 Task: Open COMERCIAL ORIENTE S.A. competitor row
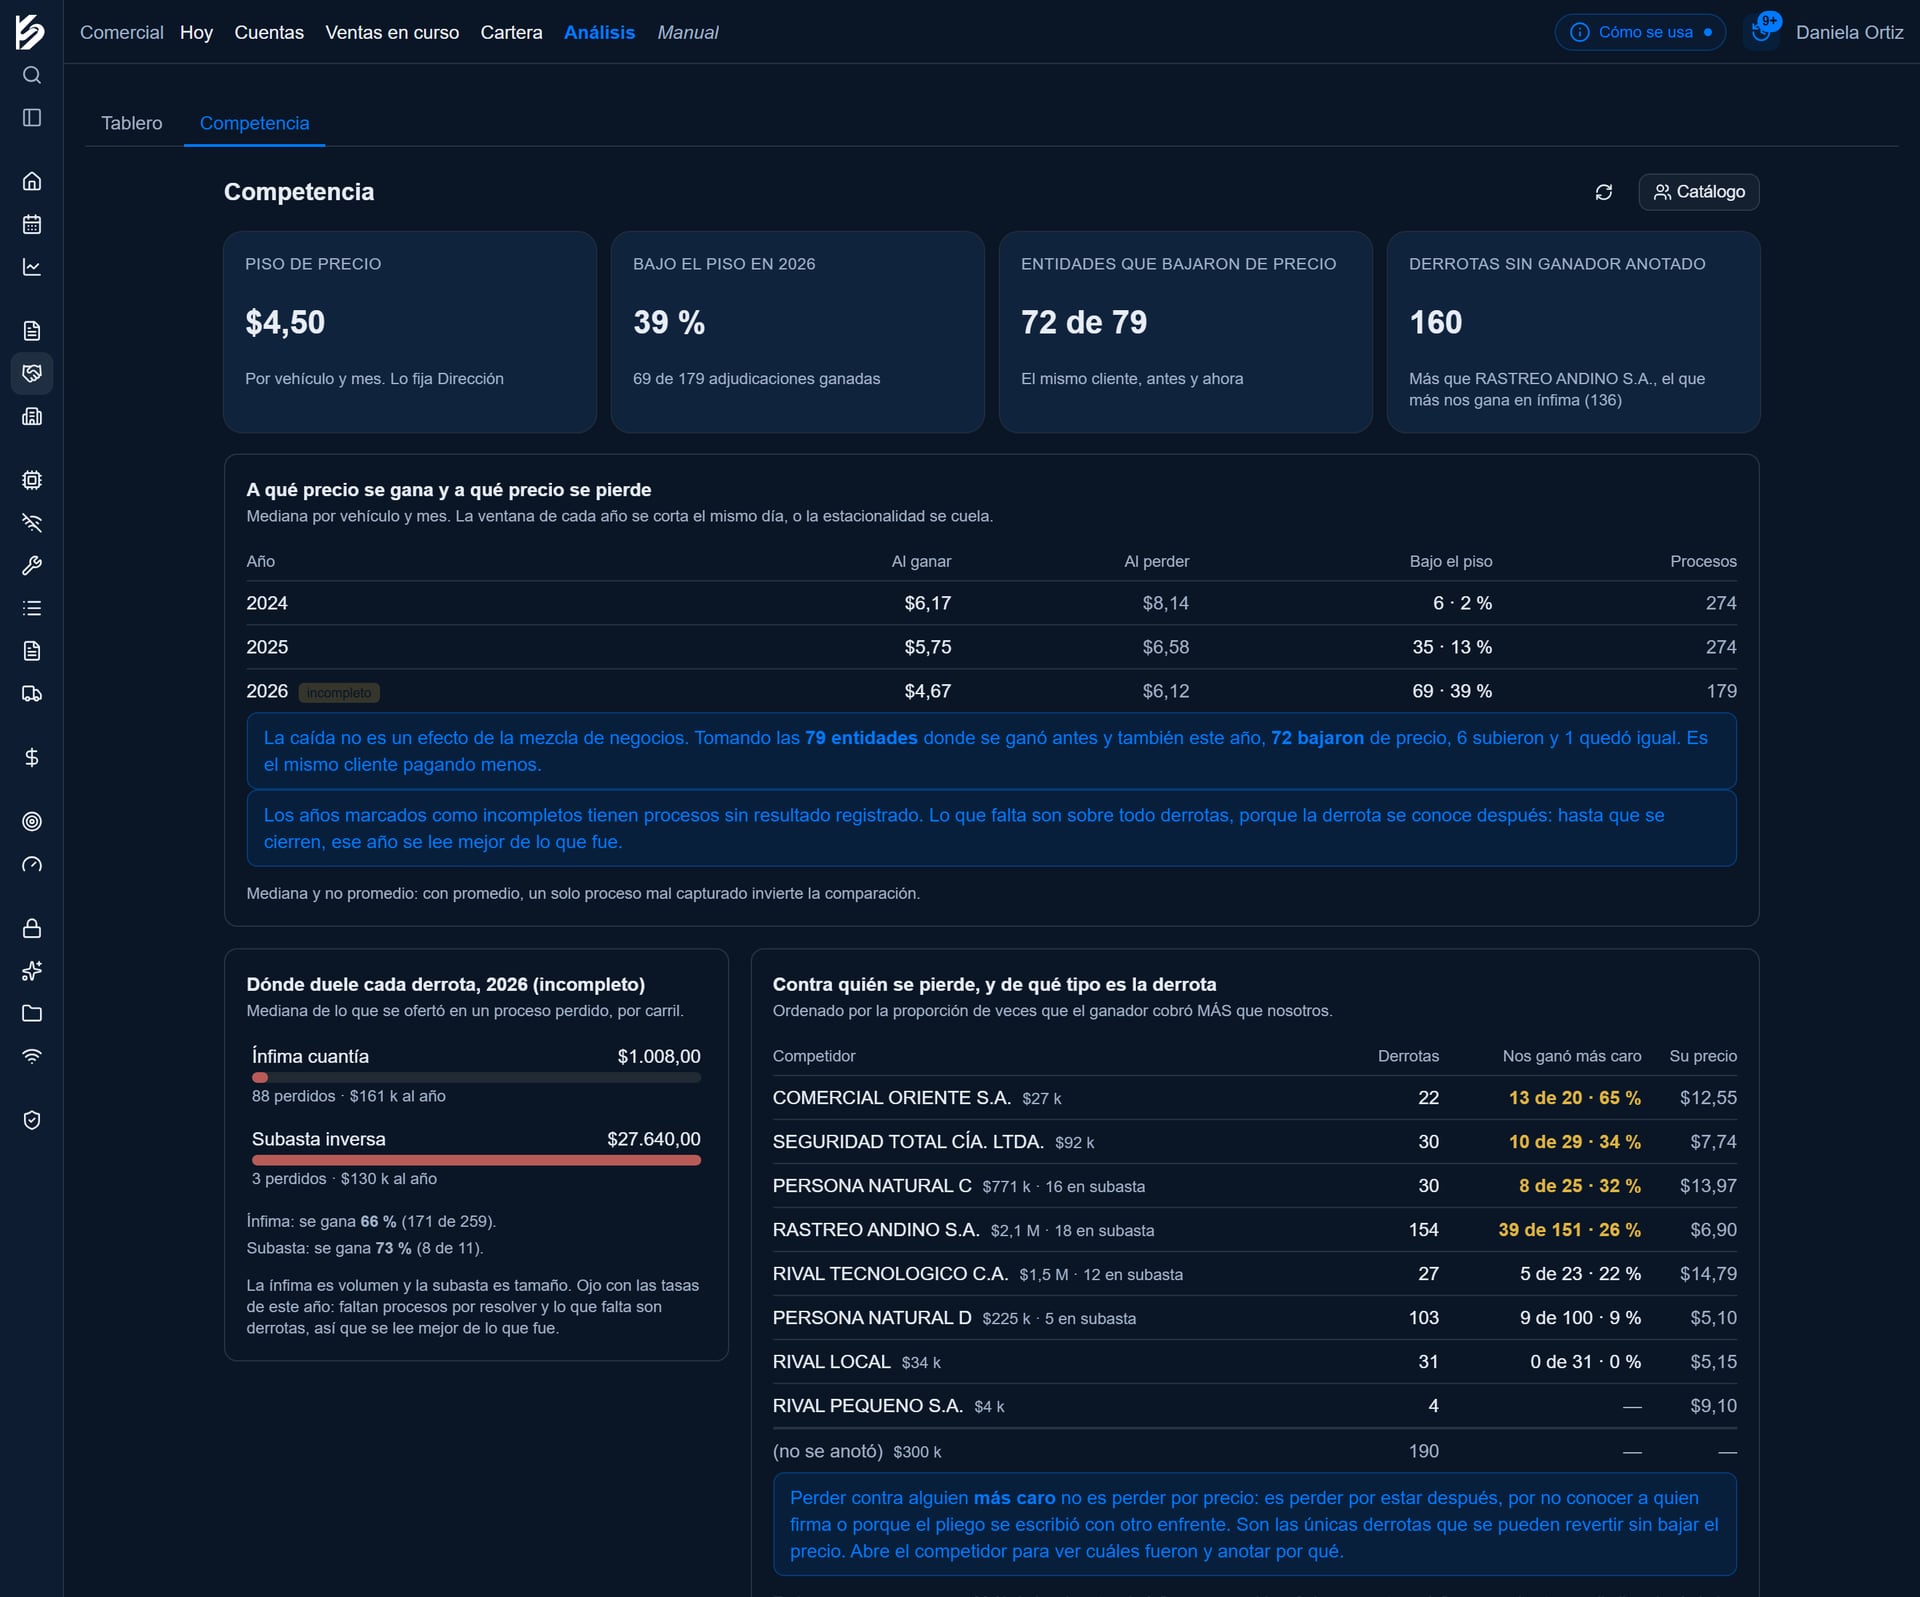pos(1254,1098)
